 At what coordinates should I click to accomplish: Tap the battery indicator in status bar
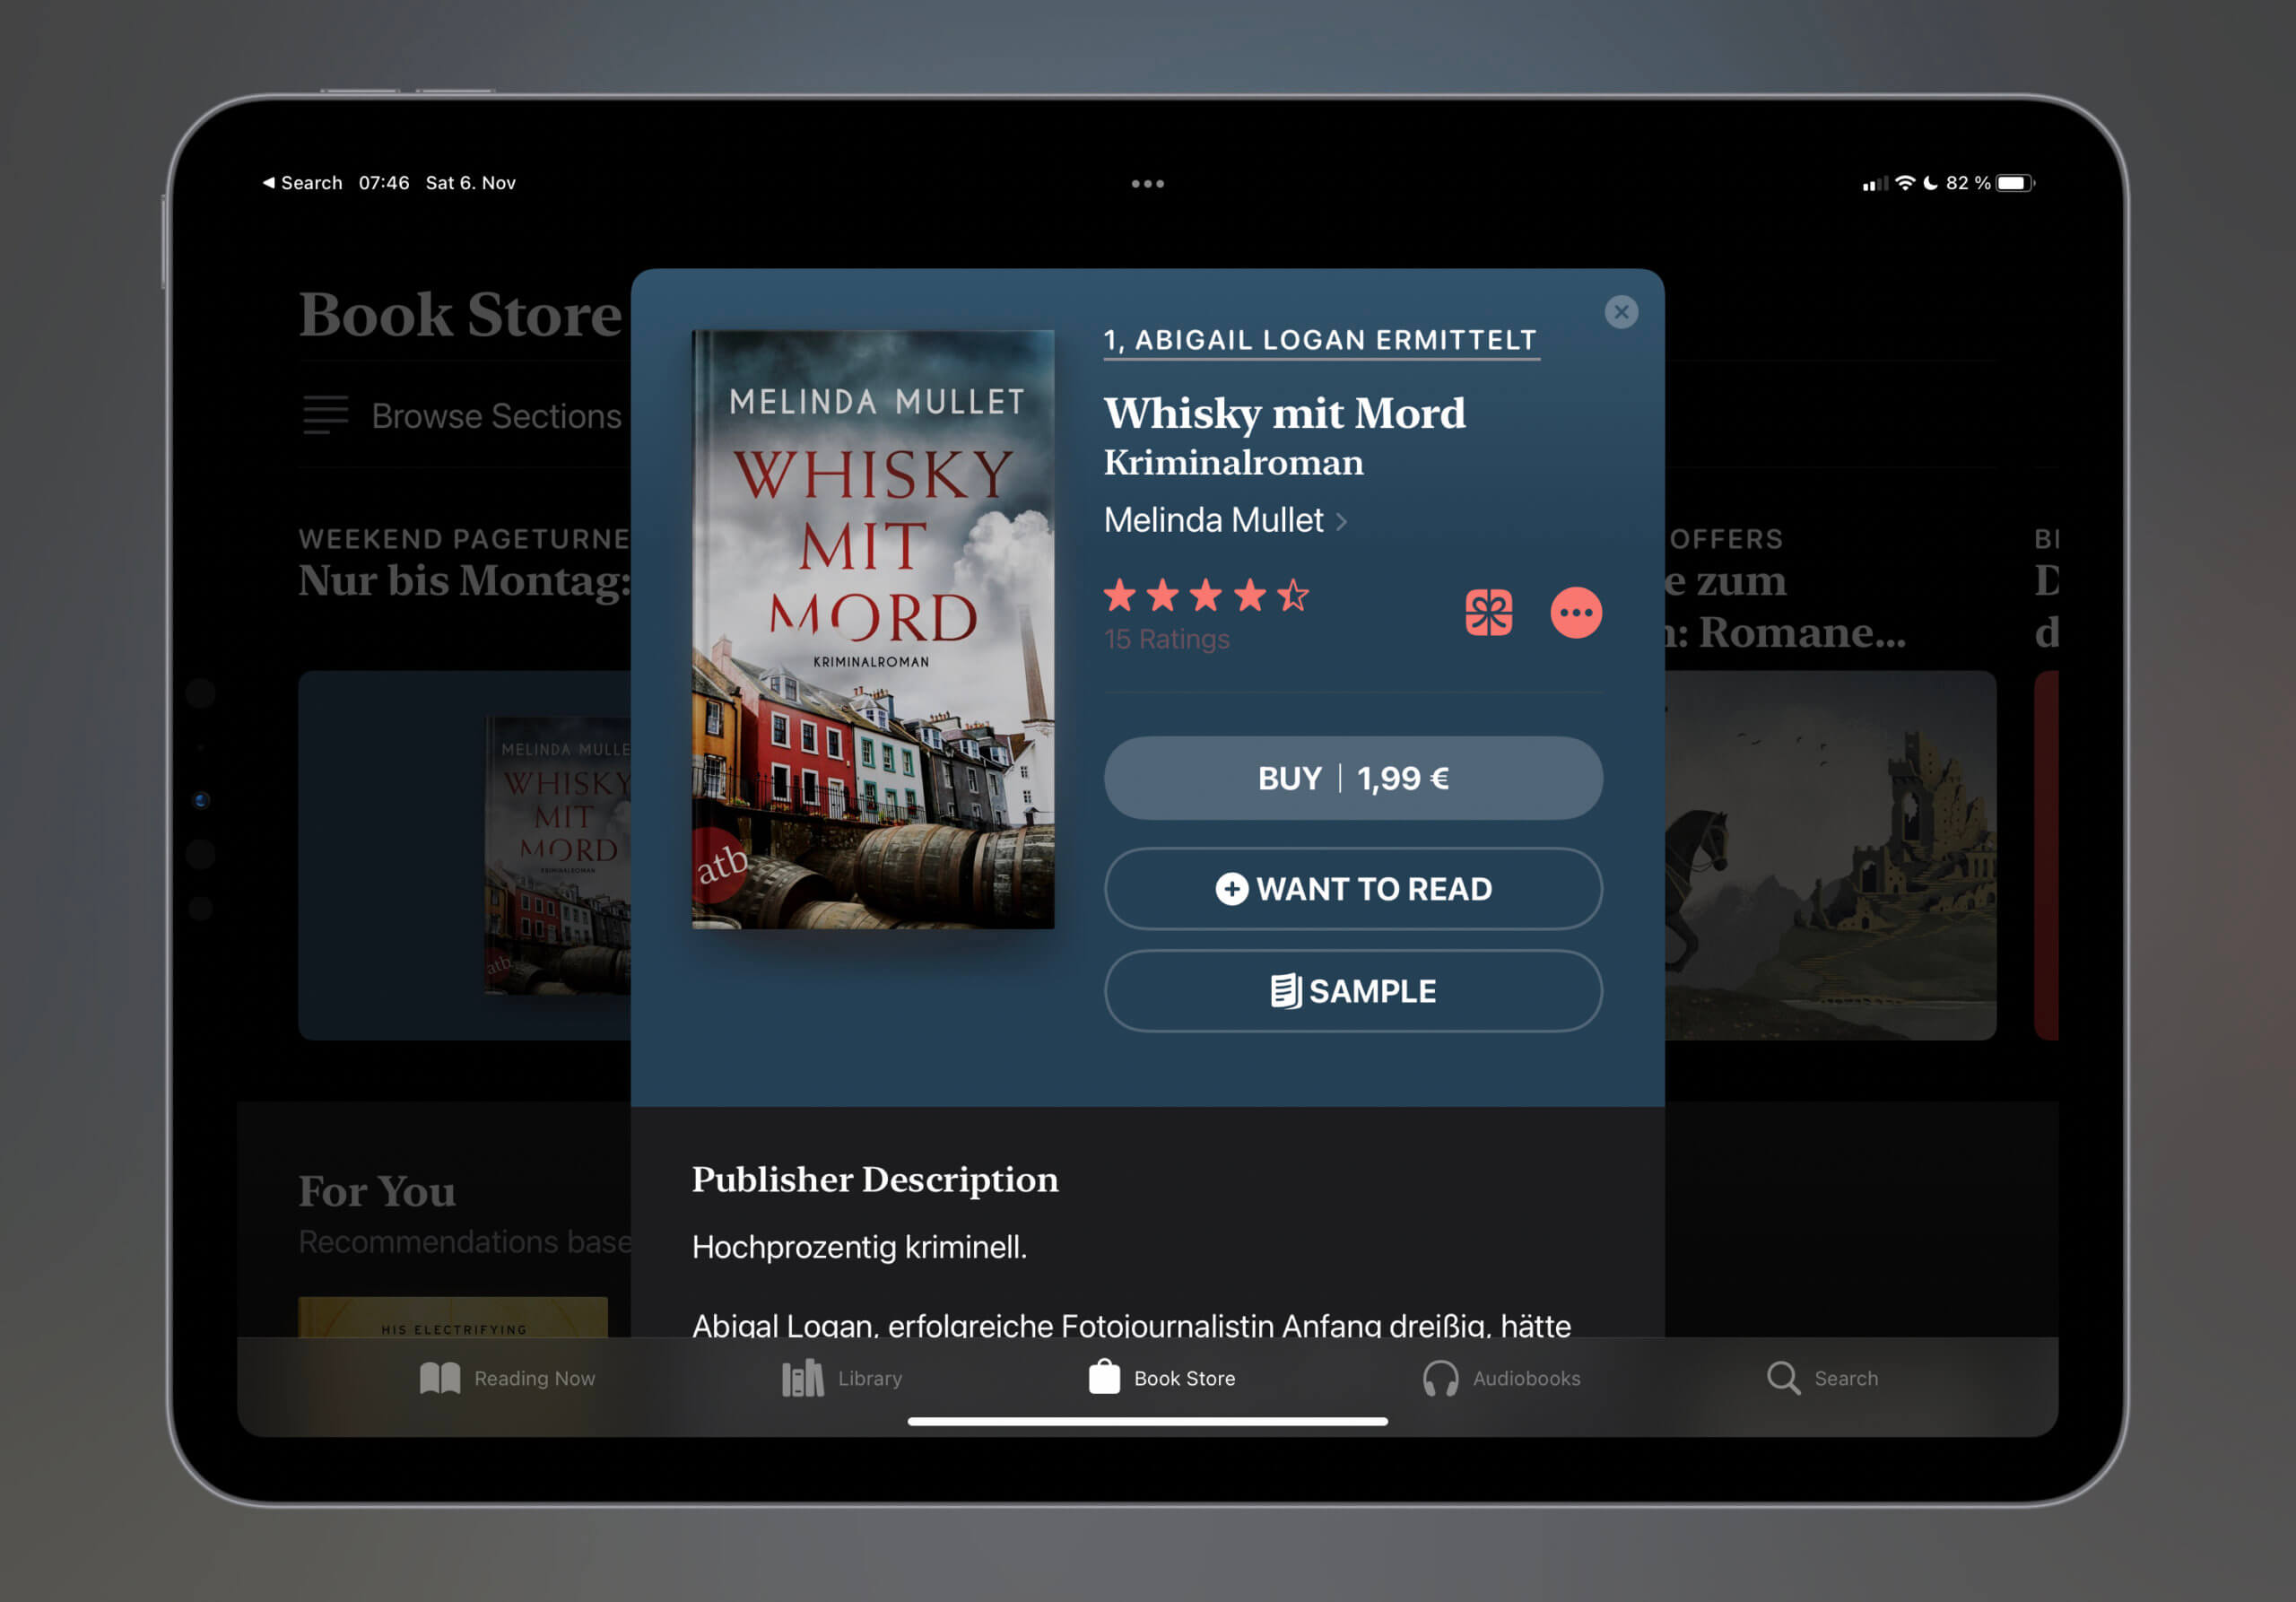2015,183
